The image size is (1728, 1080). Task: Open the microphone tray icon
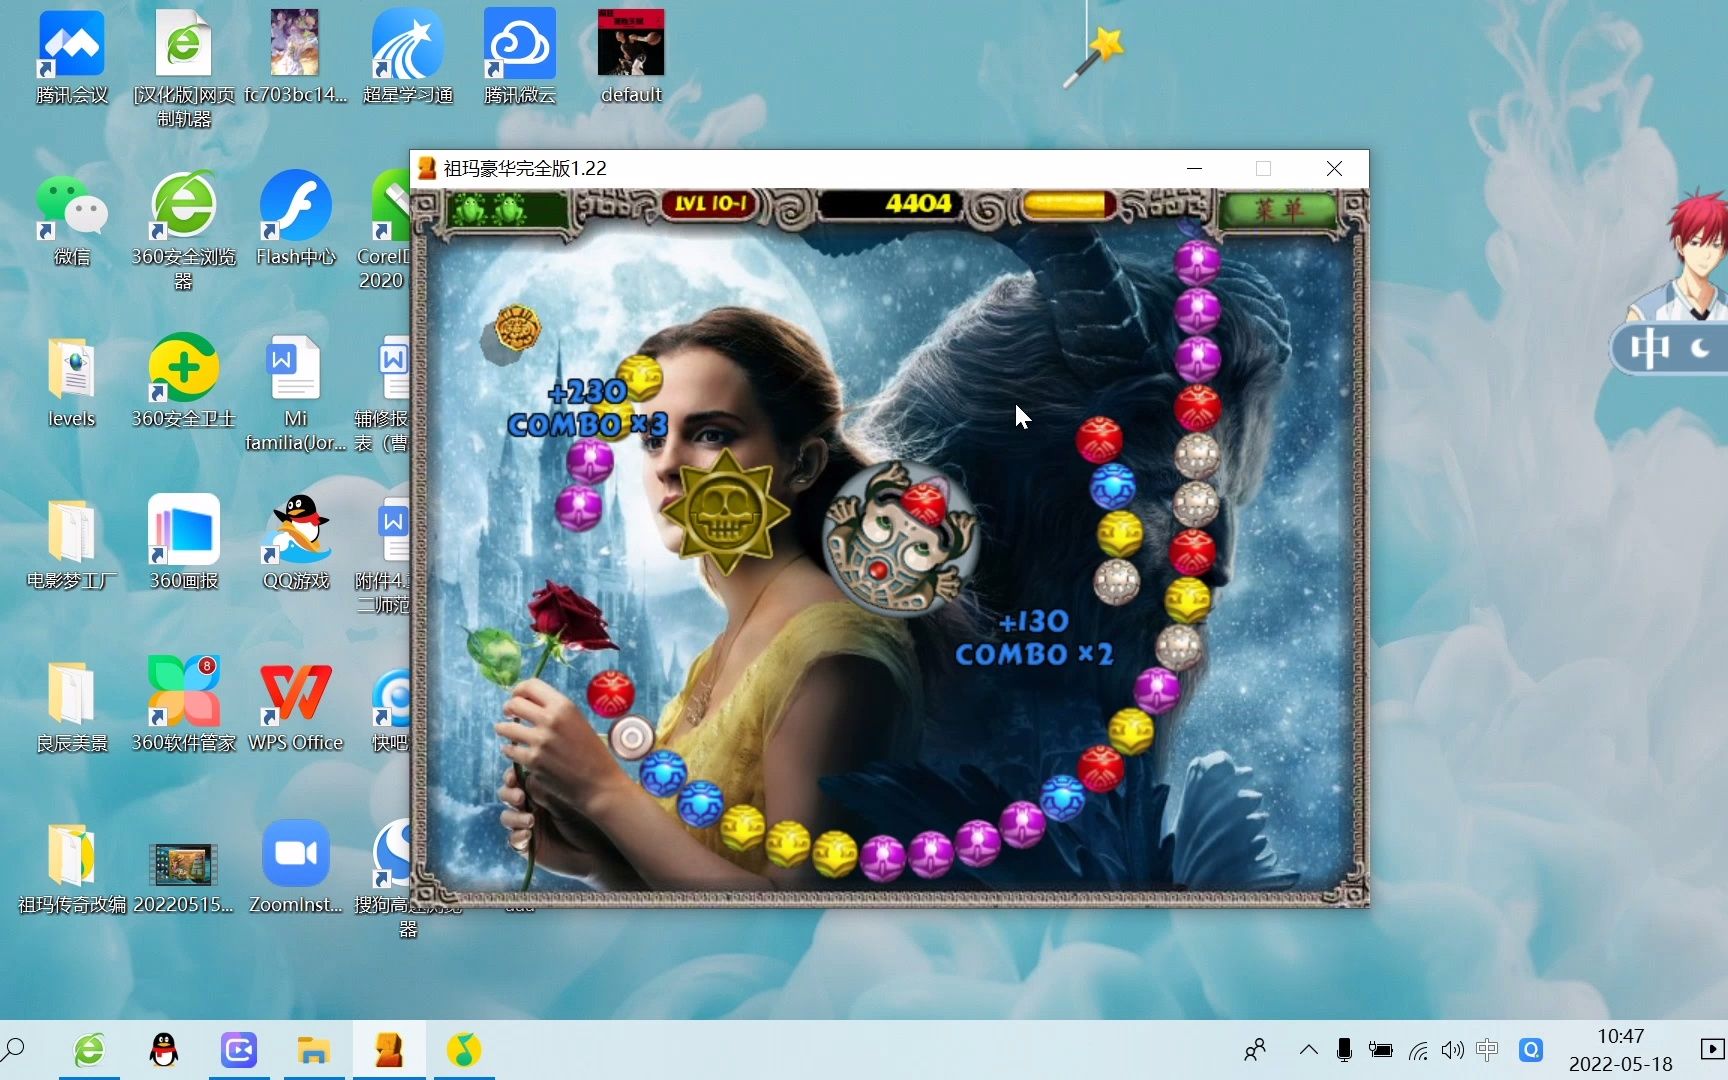(x=1344, y=1050)
